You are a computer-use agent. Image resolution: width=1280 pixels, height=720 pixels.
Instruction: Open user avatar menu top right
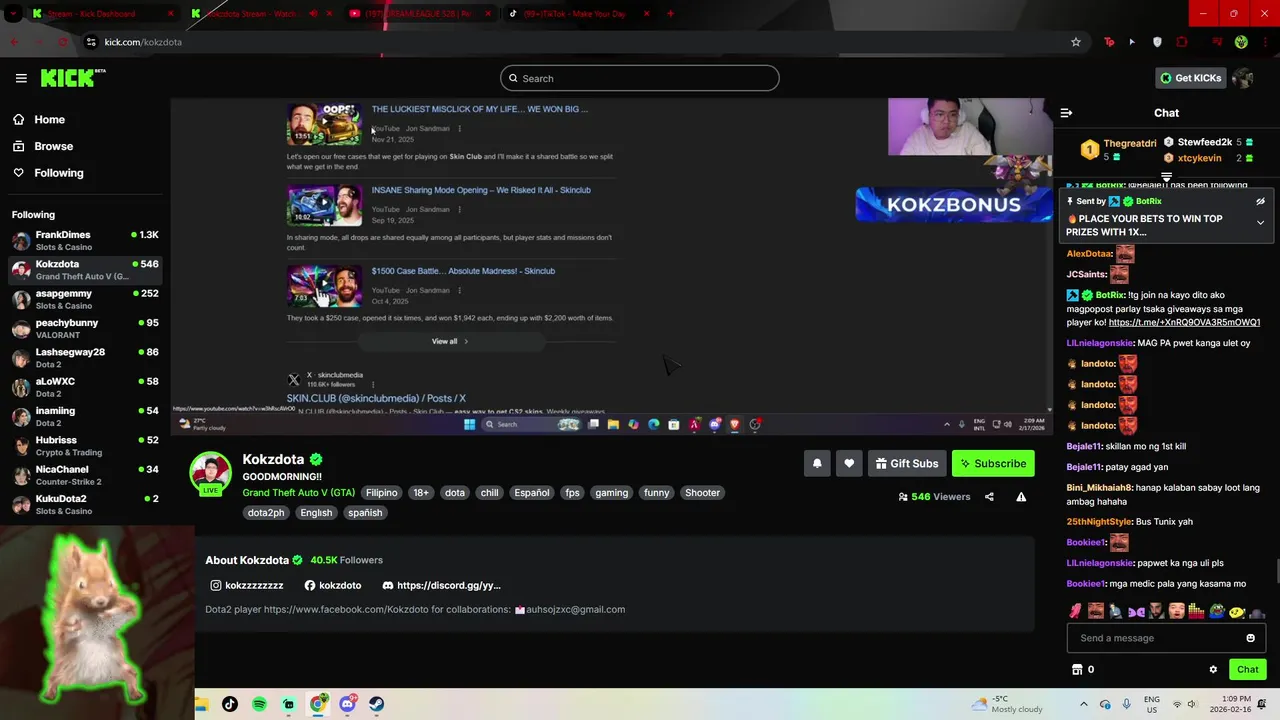pos(1243,78)
